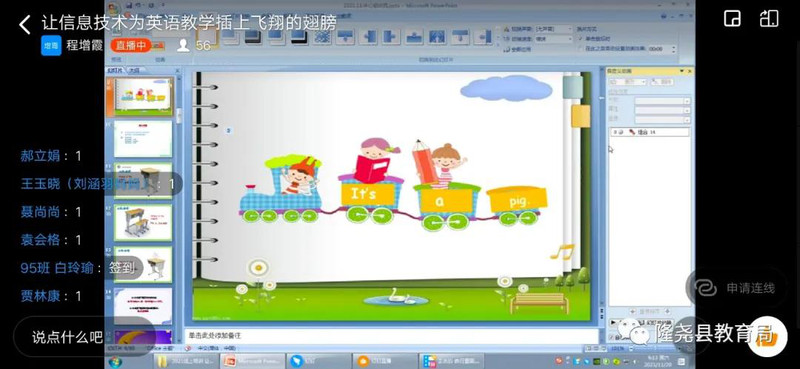The image size is (800, 369).
Task: Click the Remove button in animation pane
Action: pyautogui.click(x=662, y=82)
